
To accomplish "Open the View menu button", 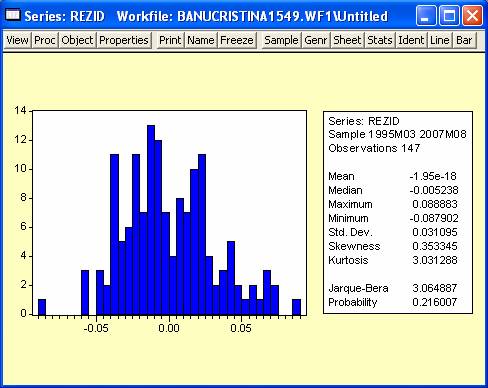I will (x=18, y=40).
